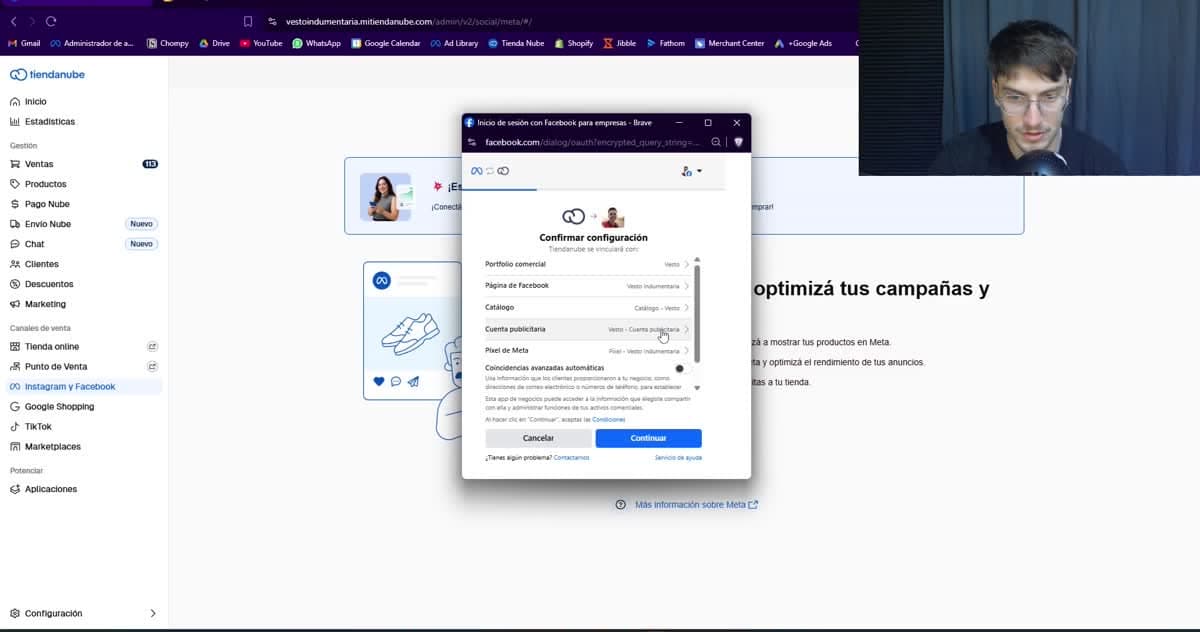Click the popup list scrollbar up arrow
Screen dimensions: 1200x632
[697, 260]
